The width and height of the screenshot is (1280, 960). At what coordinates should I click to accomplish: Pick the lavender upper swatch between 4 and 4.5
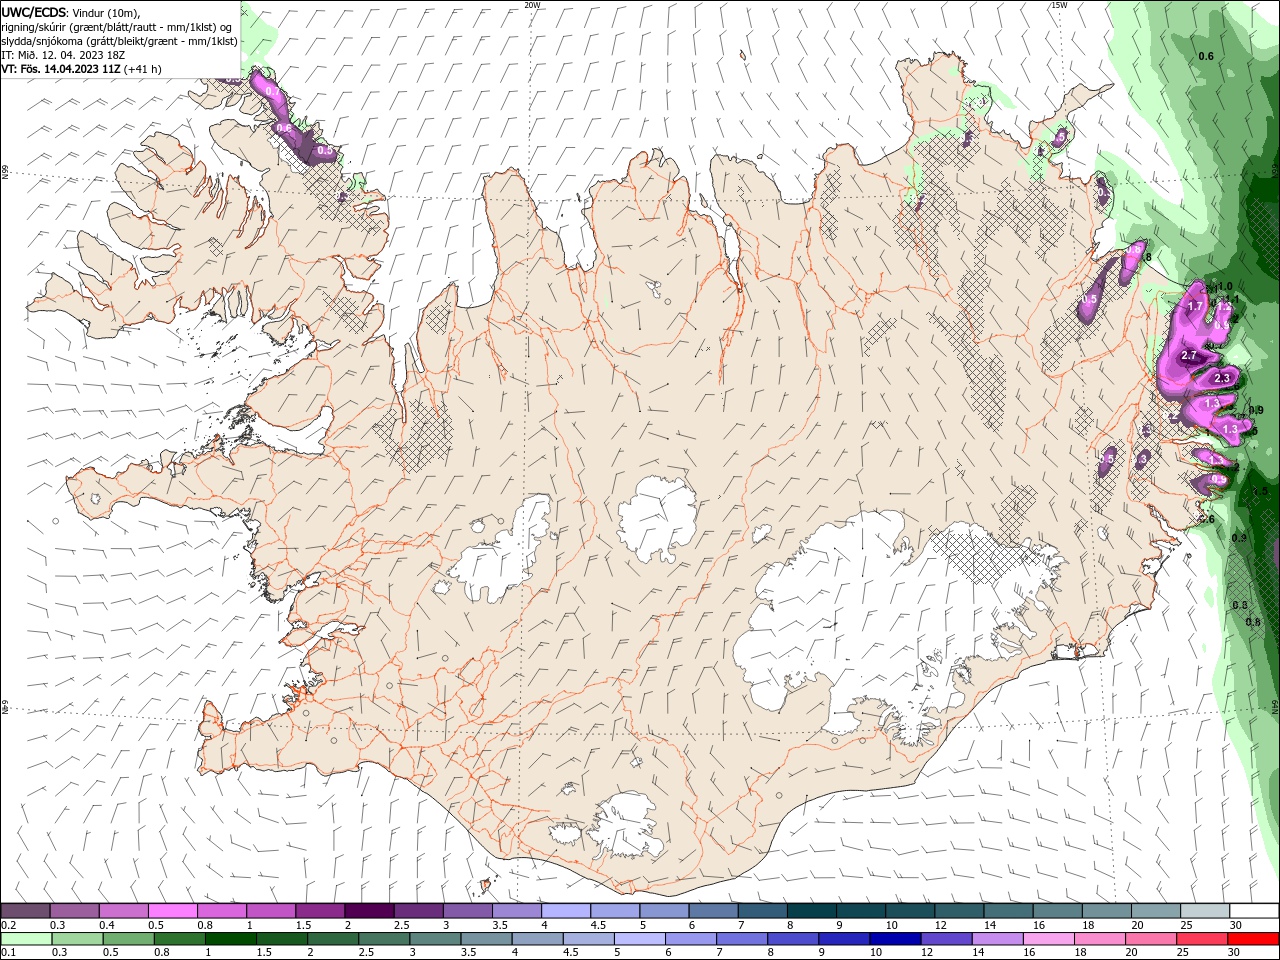point(566,911)
